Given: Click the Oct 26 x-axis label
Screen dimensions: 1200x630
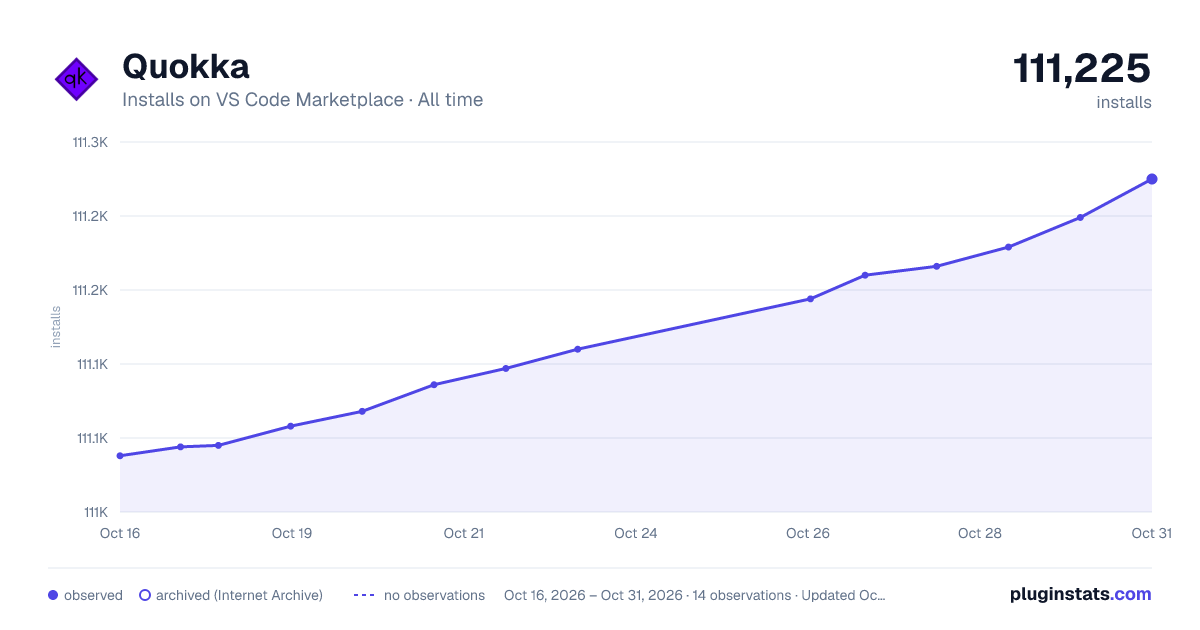Looking at the screenshot, I should 808,533.
